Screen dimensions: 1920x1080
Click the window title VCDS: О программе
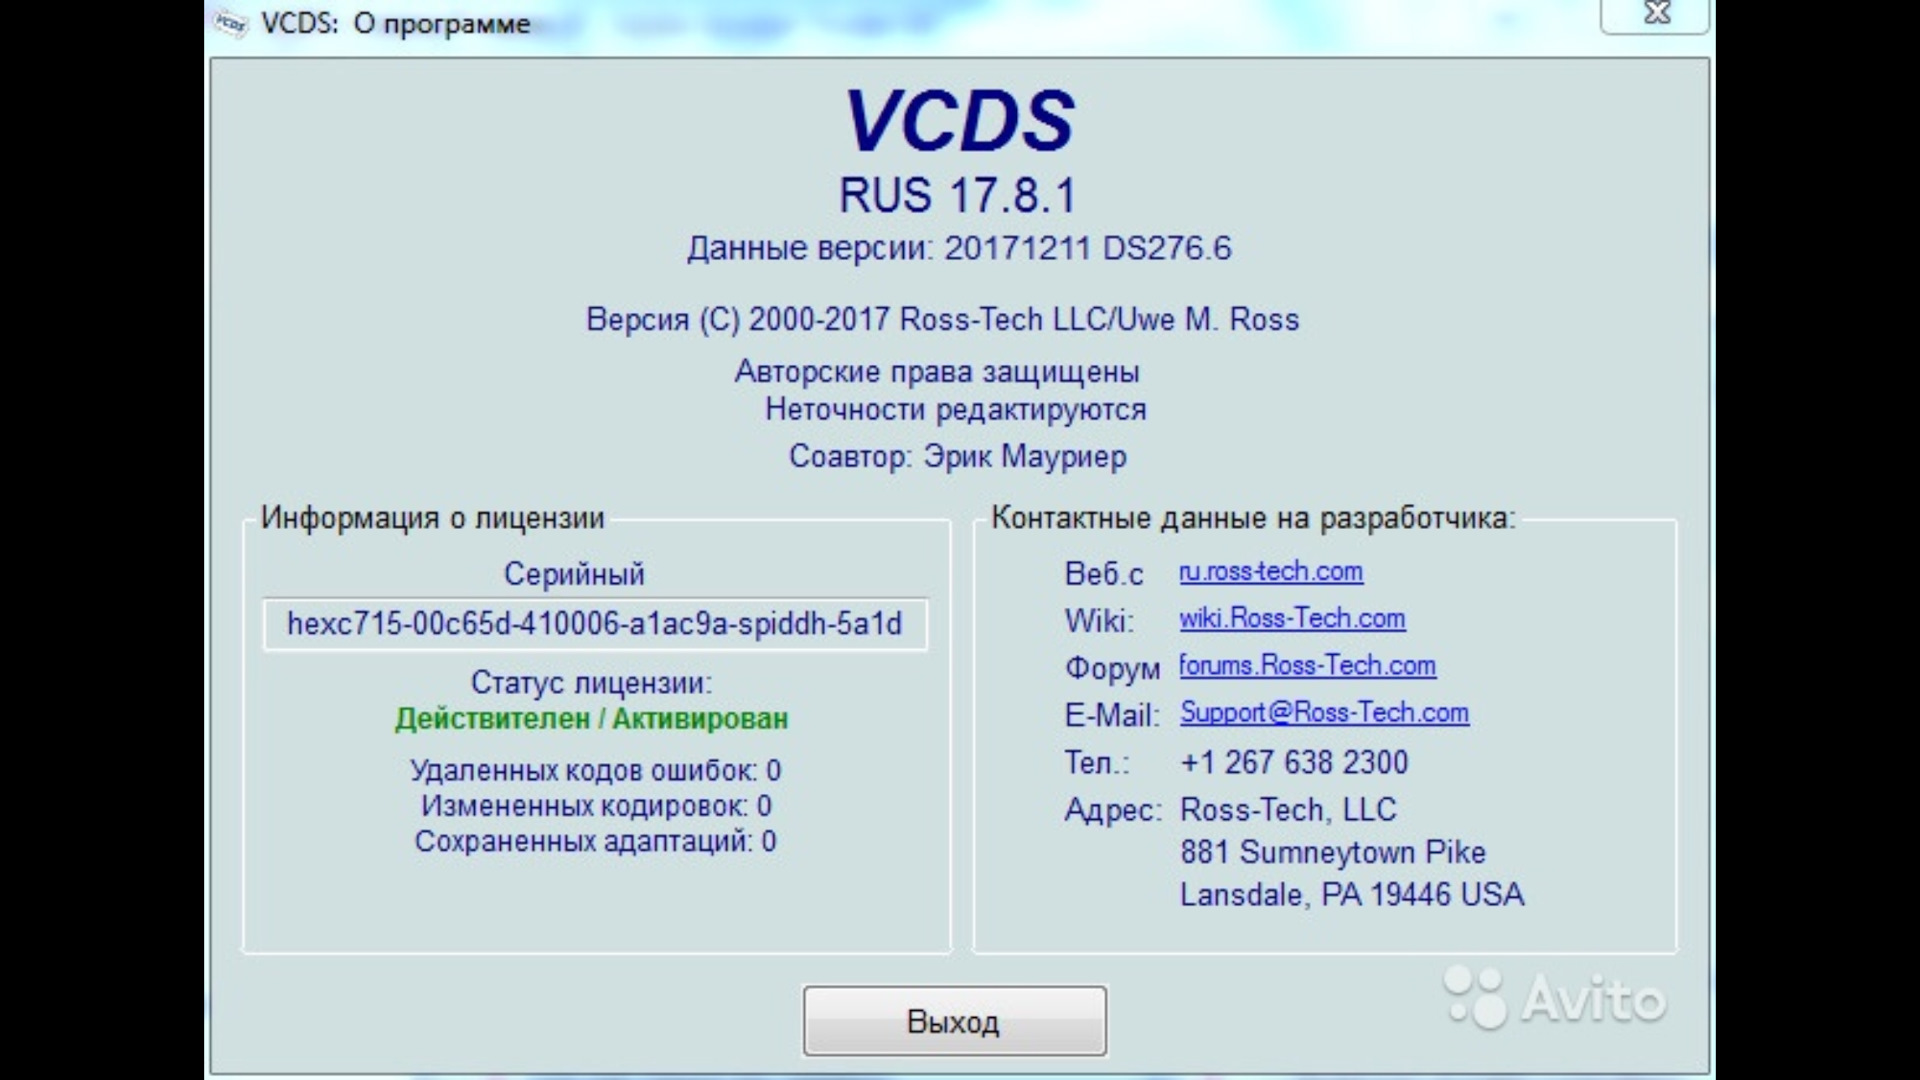(x=396, y=23)
